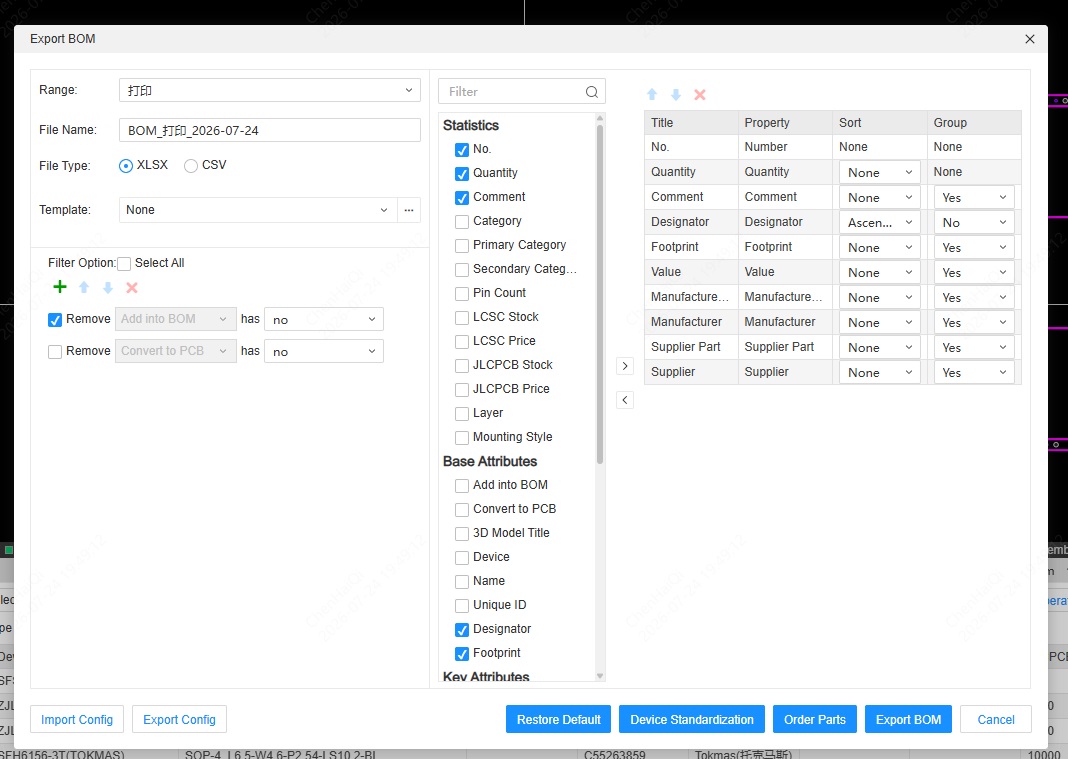Move filter option down arrow icon
Screen dimensions: 1068x759
[x=108, y=288]
